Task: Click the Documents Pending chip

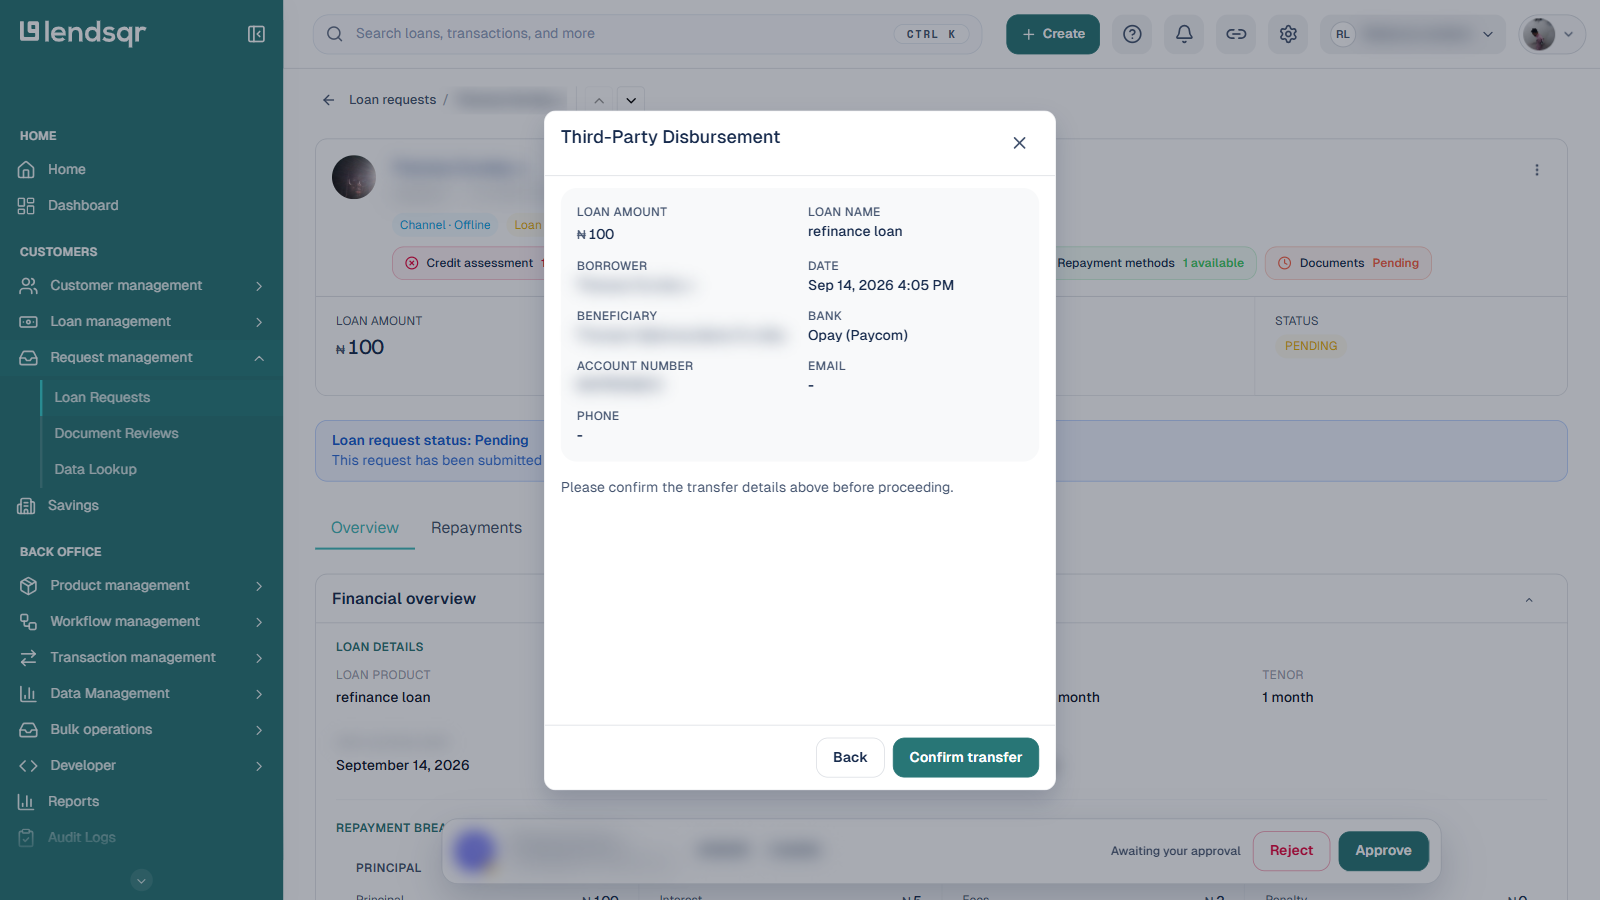Action: [1348, 263]
